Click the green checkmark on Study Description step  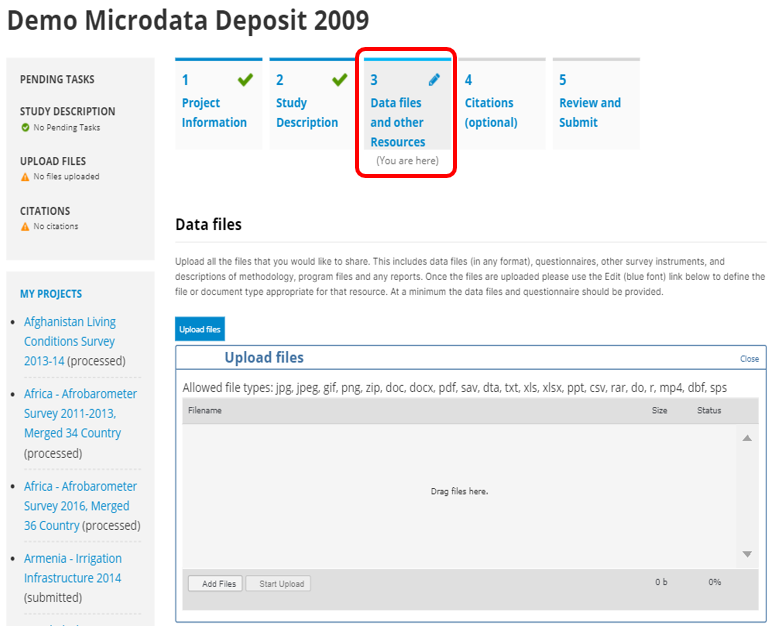[x=340, y=79]
